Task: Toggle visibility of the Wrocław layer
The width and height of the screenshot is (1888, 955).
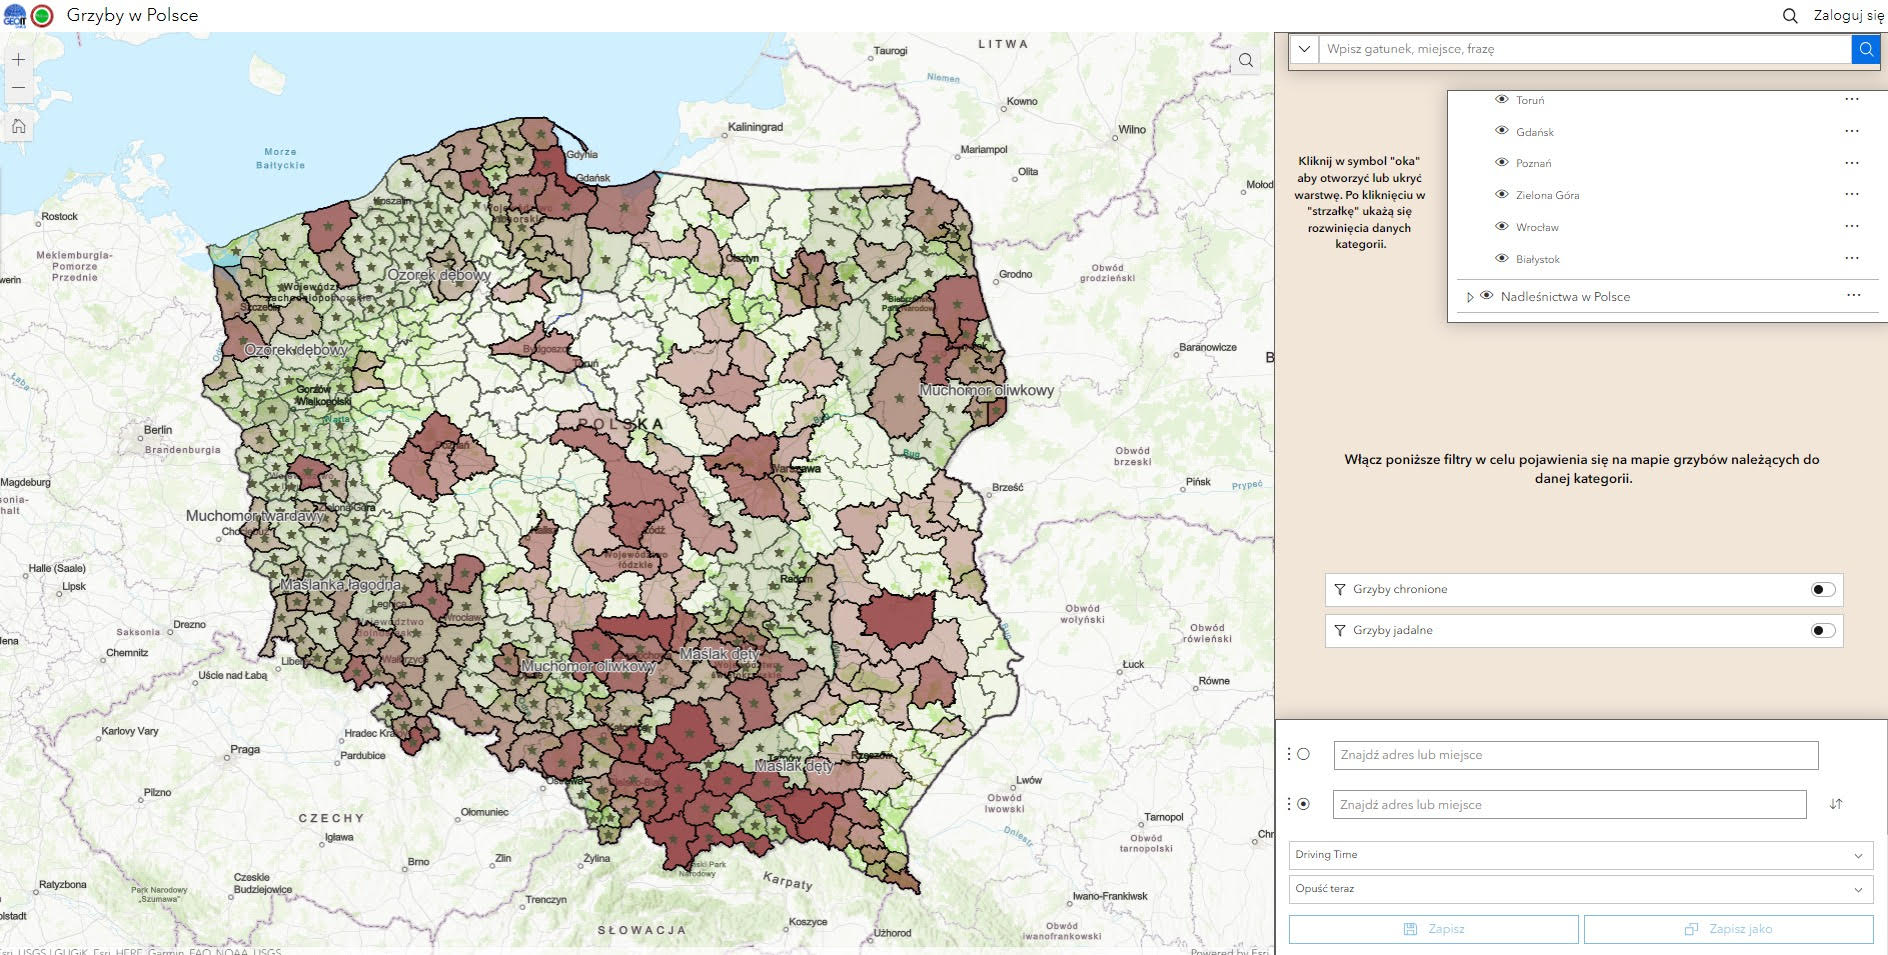Action: pyautogui.click(x=1501, y=227)
